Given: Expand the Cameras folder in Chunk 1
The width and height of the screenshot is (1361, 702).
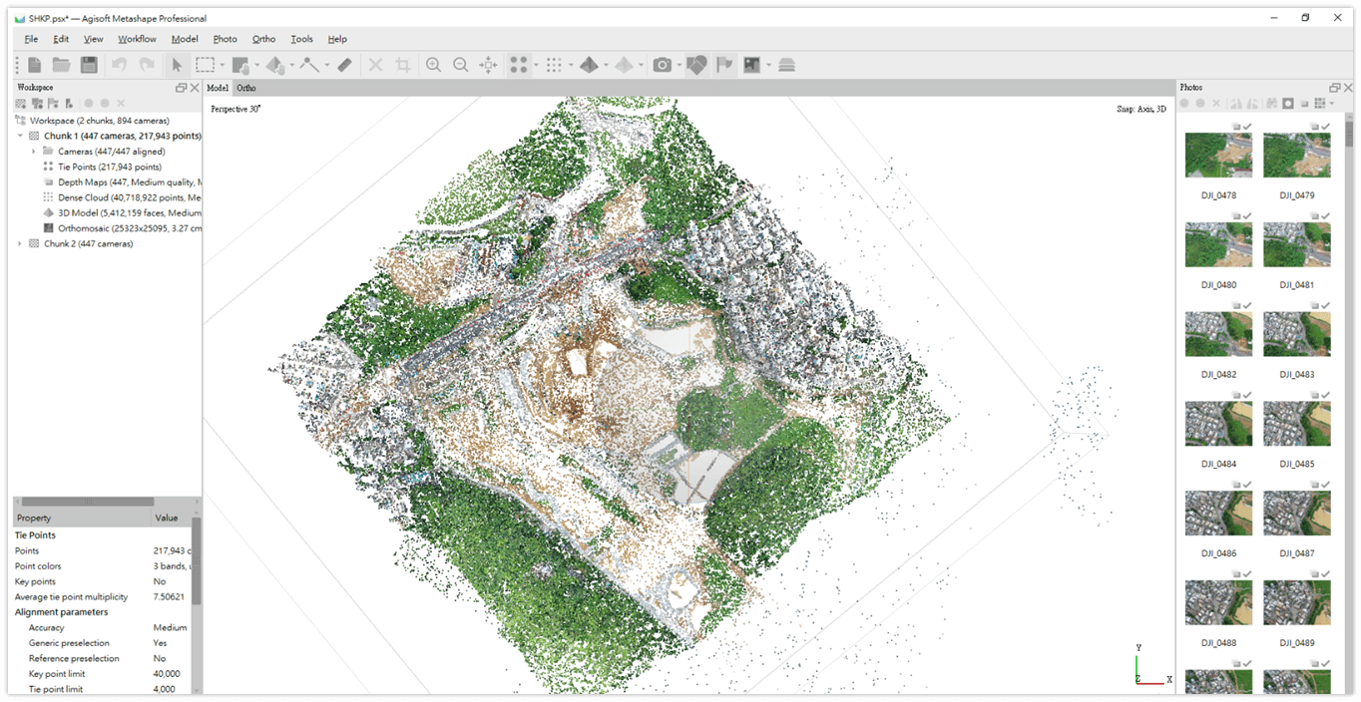Looking at the screenshot, I should pyautogui.click(x=34, y=152).
